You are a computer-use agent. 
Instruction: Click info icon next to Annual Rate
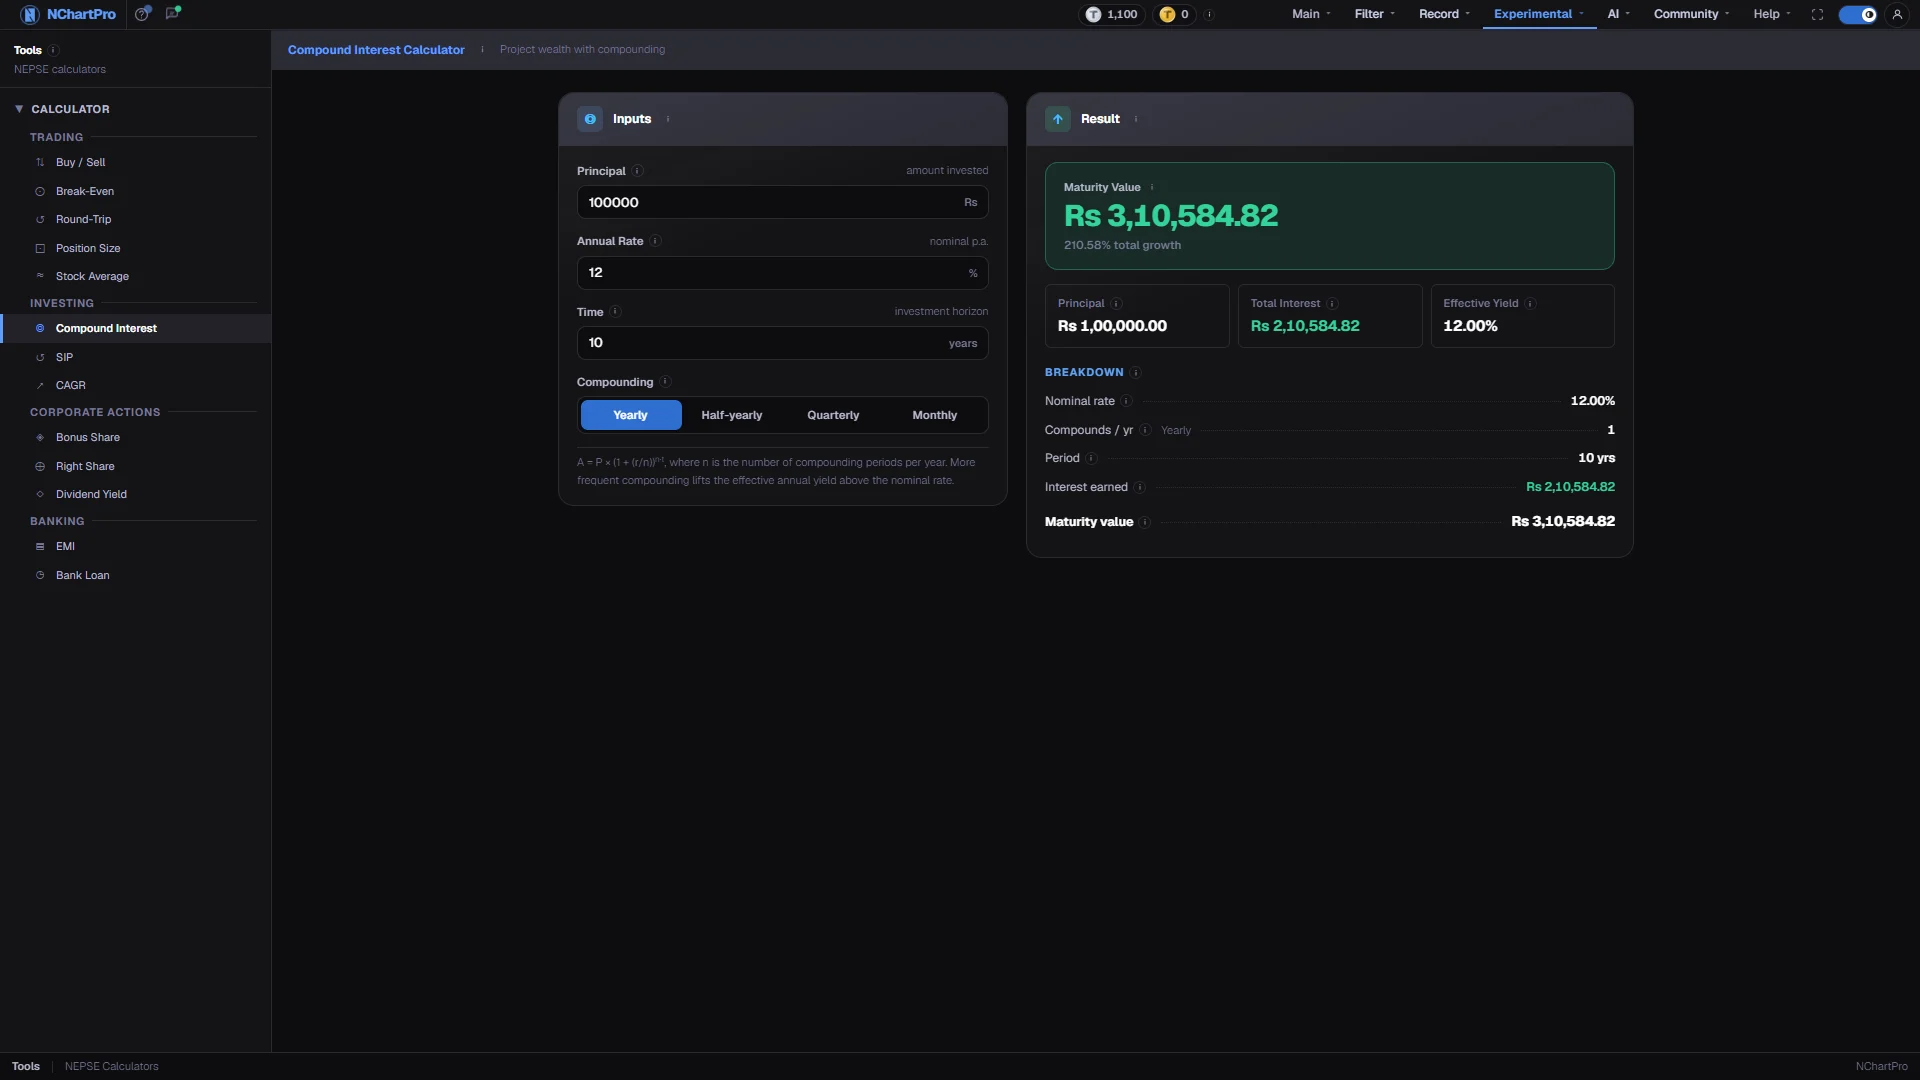point(656,241)
